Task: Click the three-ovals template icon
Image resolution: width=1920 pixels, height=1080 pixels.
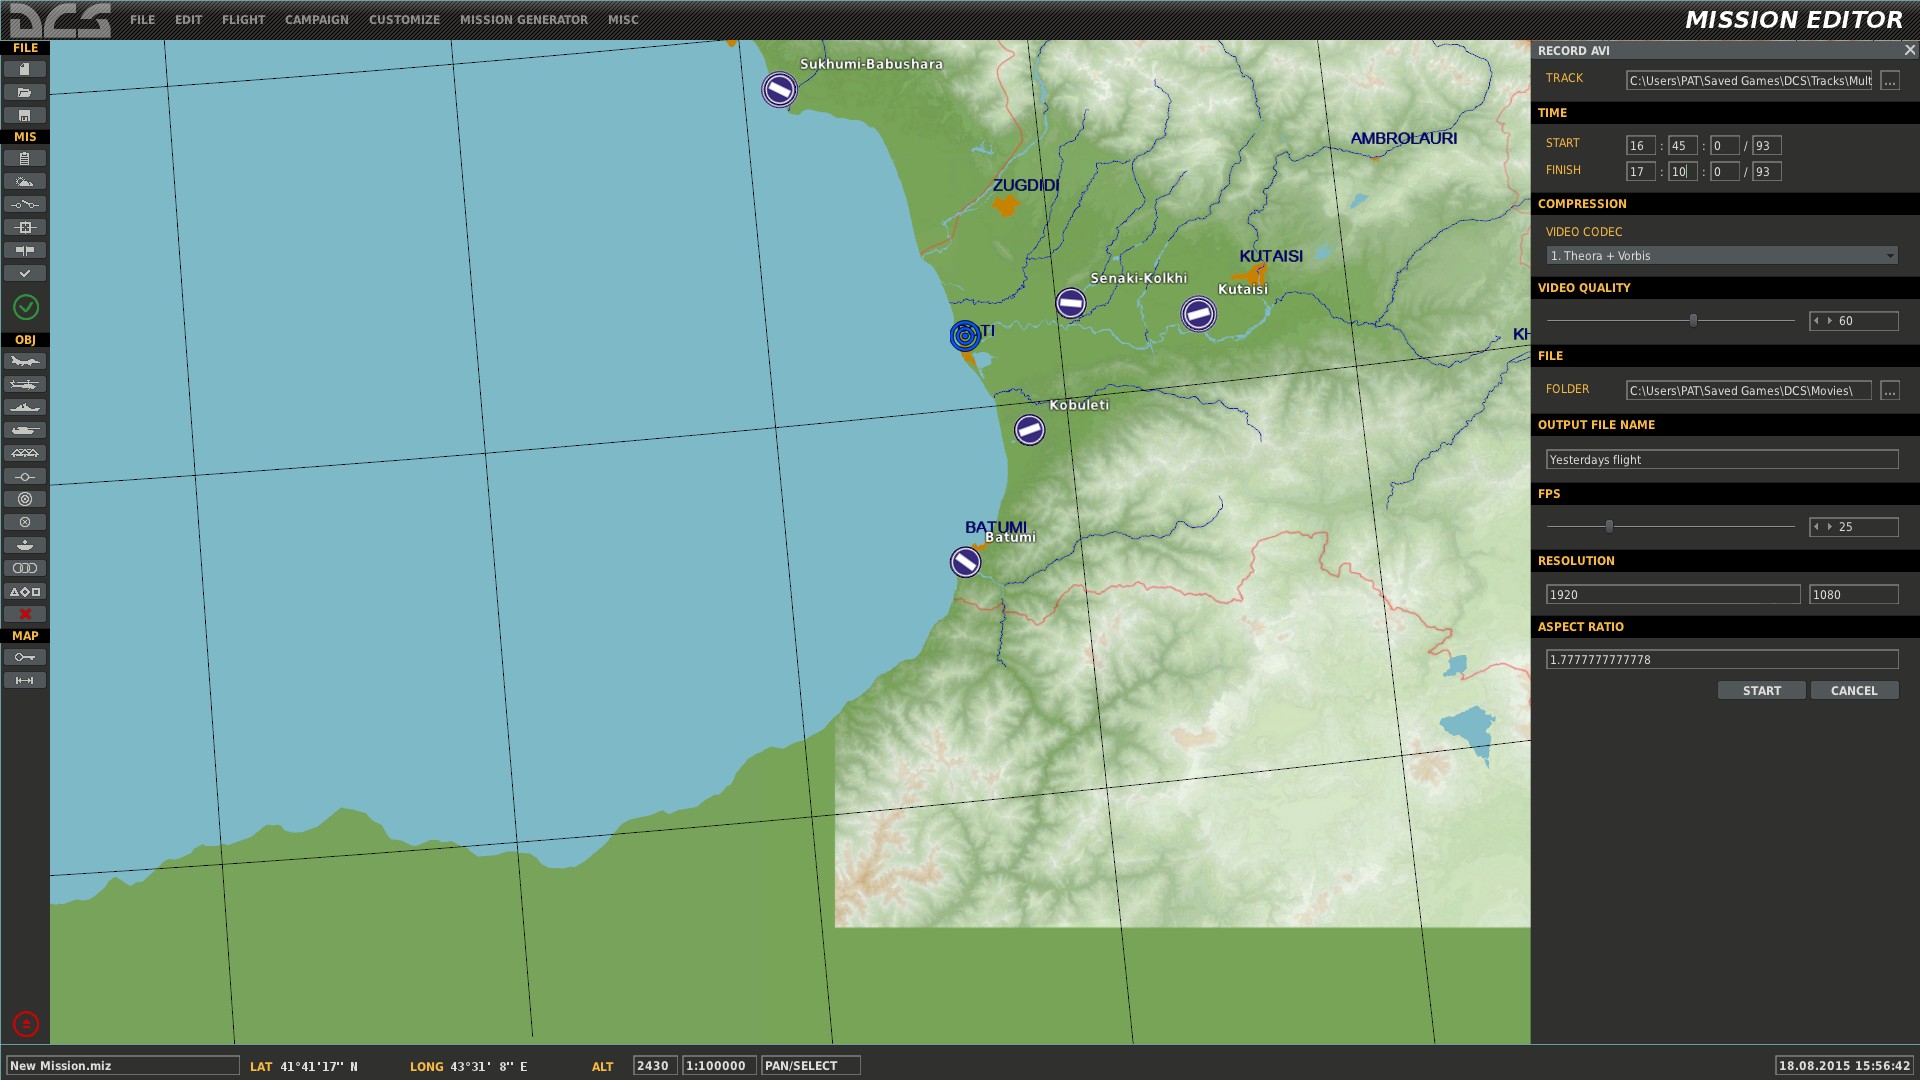Action: tap(25, 568)
